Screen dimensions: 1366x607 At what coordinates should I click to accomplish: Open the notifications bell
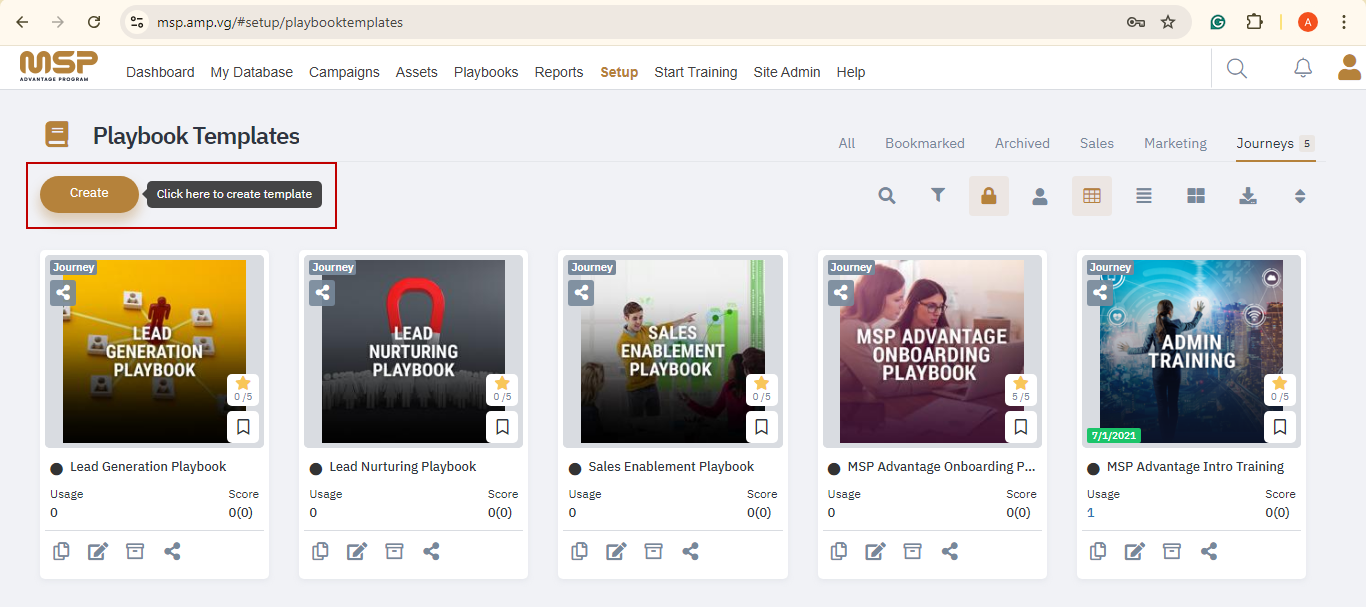click(x=1303, y=68)
